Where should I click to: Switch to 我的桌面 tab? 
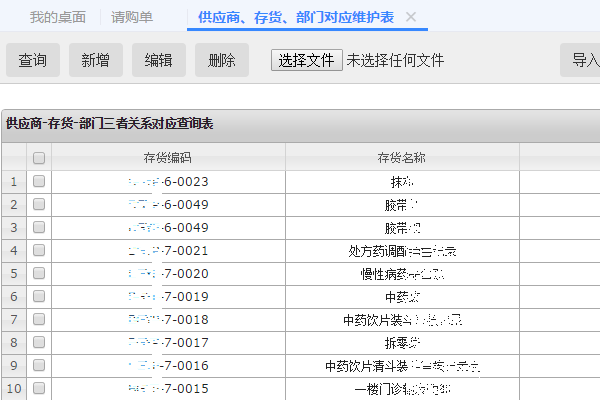pyautogui.click(x=57, y=17)
